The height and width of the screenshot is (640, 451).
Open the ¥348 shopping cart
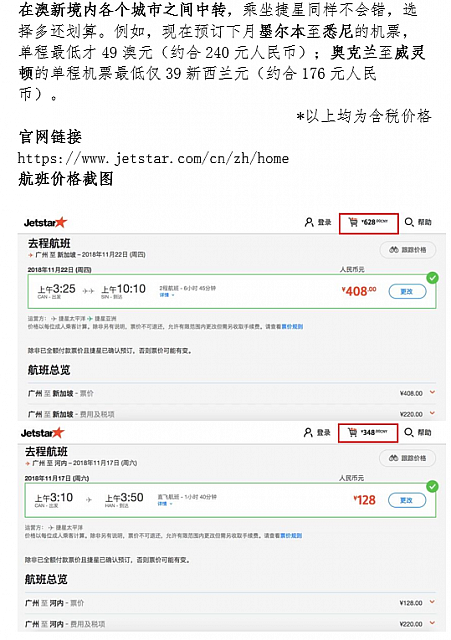pyautogui.click(x=368, y=432)
